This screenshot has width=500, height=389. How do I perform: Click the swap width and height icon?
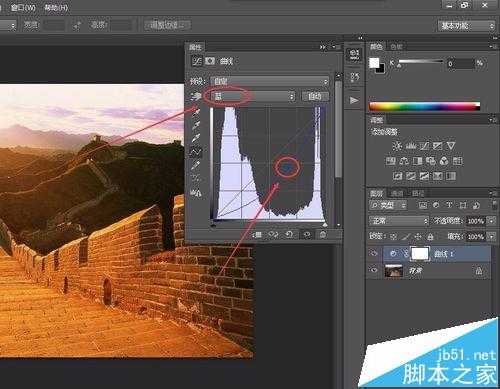pyautogui.click(x=77, y=25)
